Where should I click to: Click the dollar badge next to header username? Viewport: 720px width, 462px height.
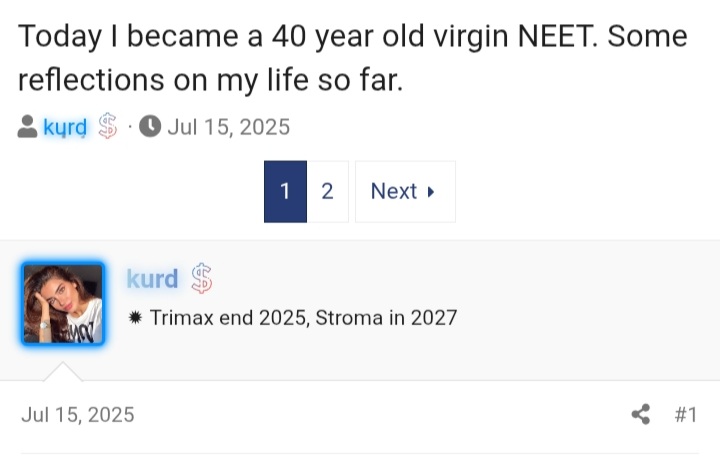[x=108, y=127]
